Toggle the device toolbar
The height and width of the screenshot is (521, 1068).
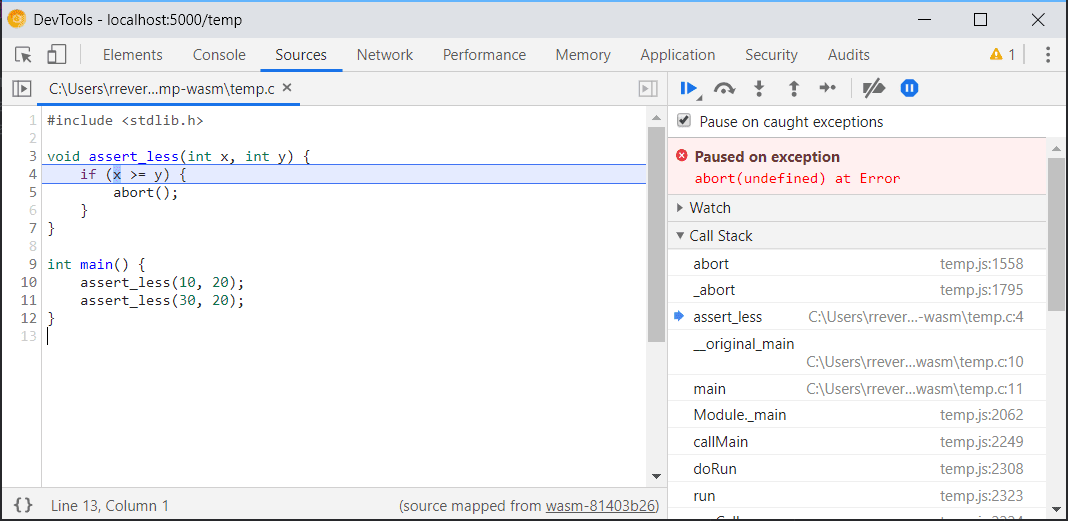point(57,55)
